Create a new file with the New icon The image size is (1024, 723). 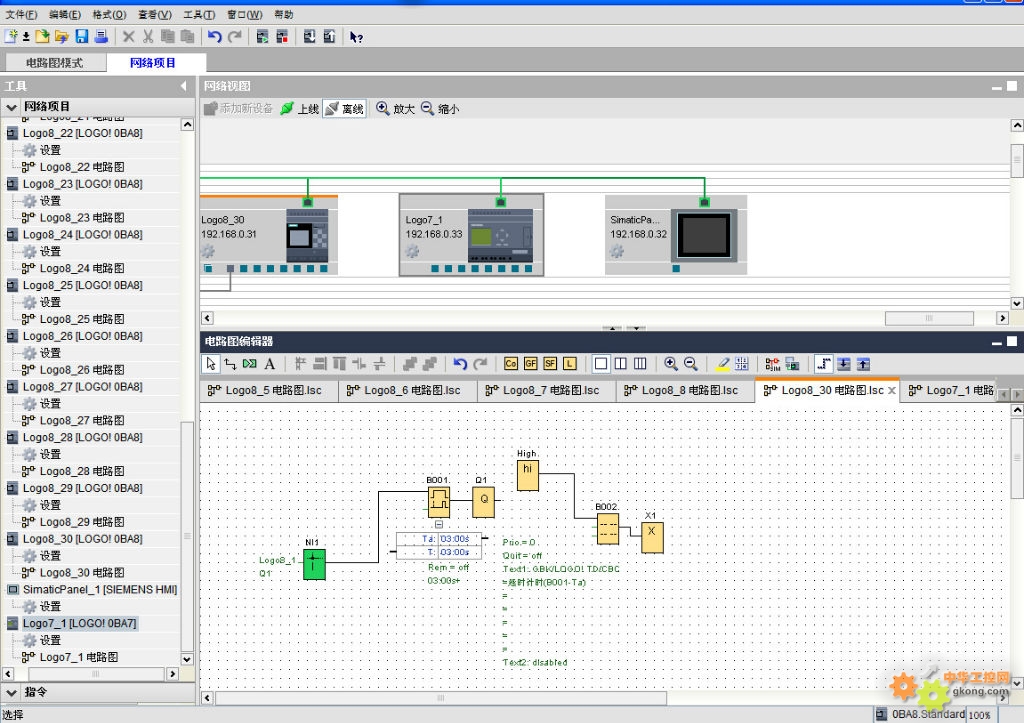pyautogui.click(x=11, y=37)
